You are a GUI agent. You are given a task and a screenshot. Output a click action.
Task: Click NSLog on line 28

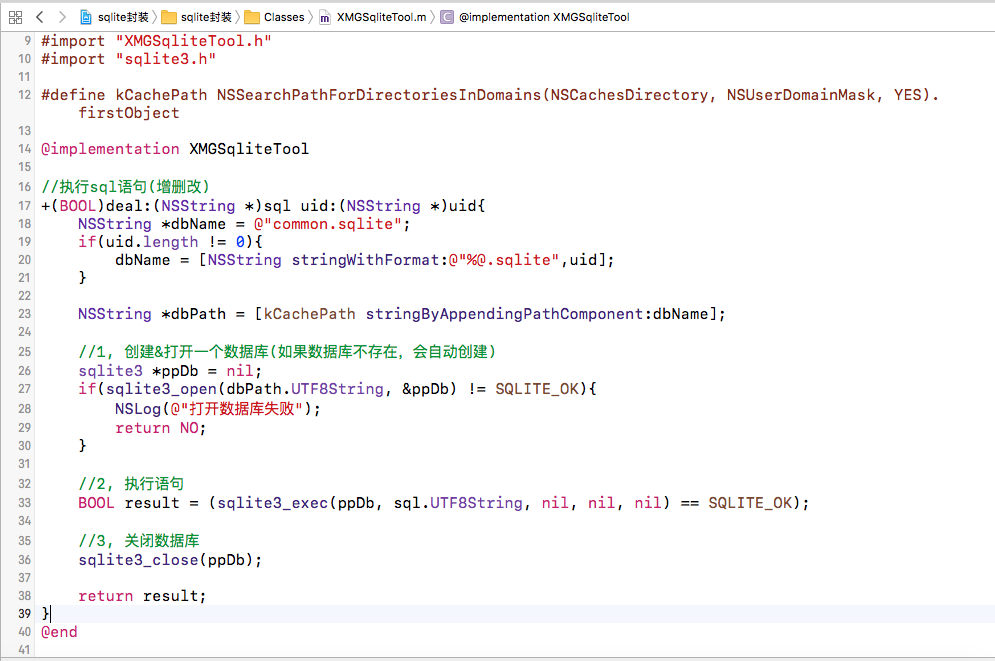[138, 409]
